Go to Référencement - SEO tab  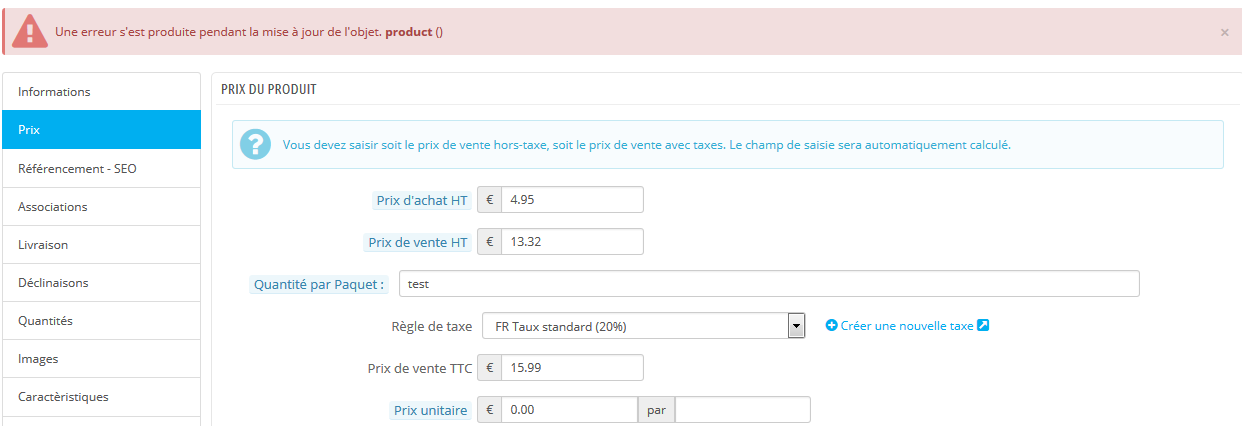pos(100,168)
